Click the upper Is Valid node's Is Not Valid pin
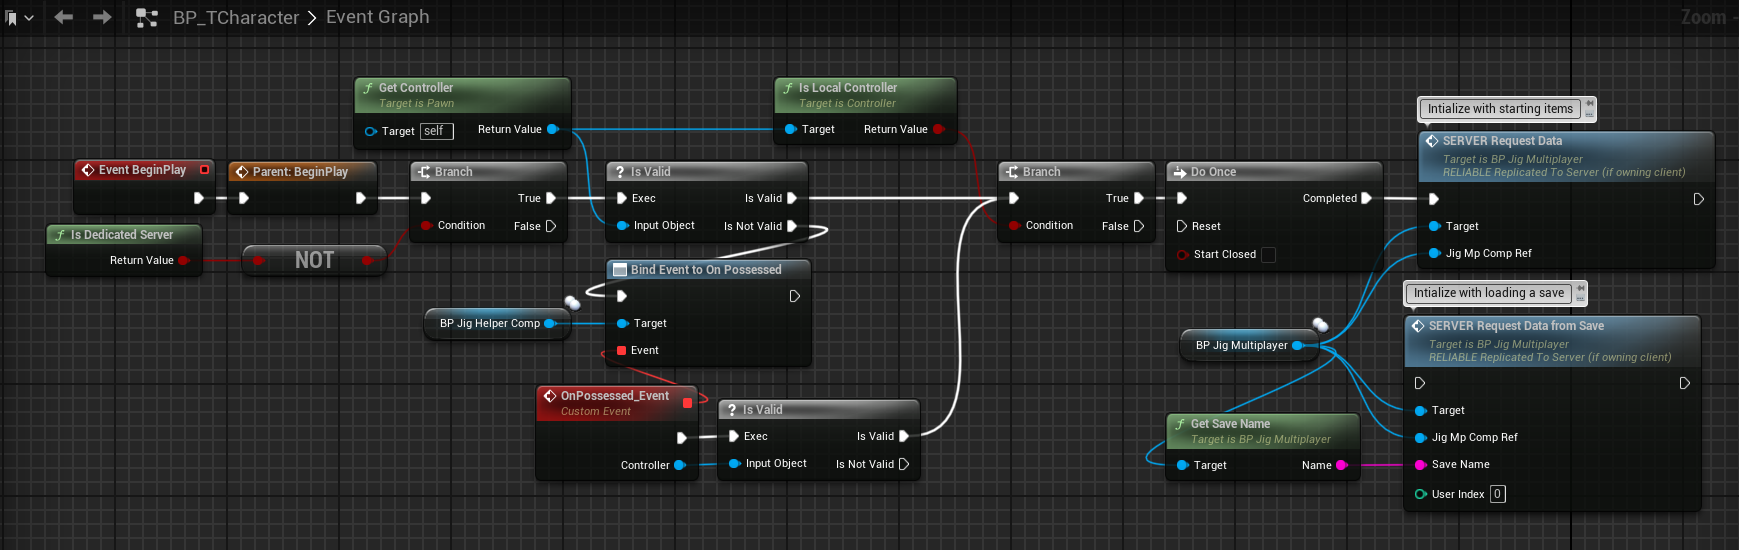 tap(792, 226)
